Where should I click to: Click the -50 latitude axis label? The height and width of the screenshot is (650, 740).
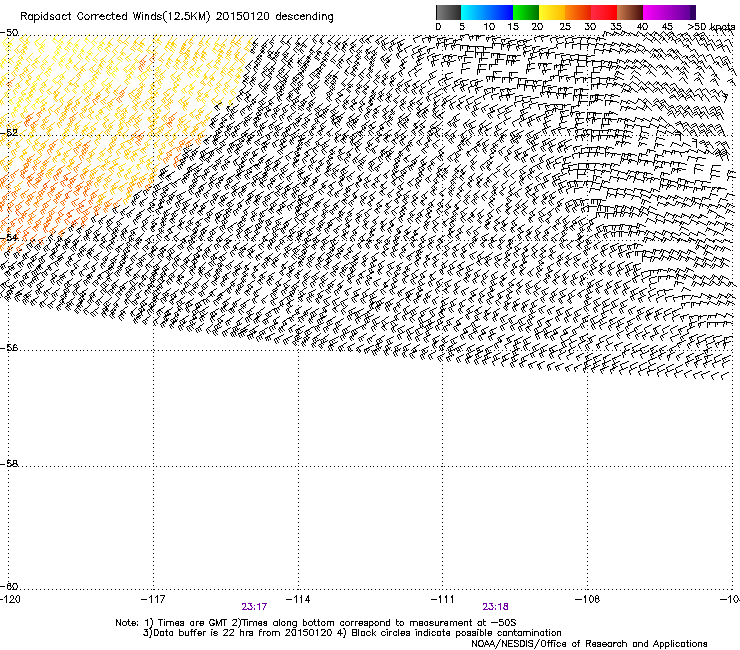click(x=9, y=33)
